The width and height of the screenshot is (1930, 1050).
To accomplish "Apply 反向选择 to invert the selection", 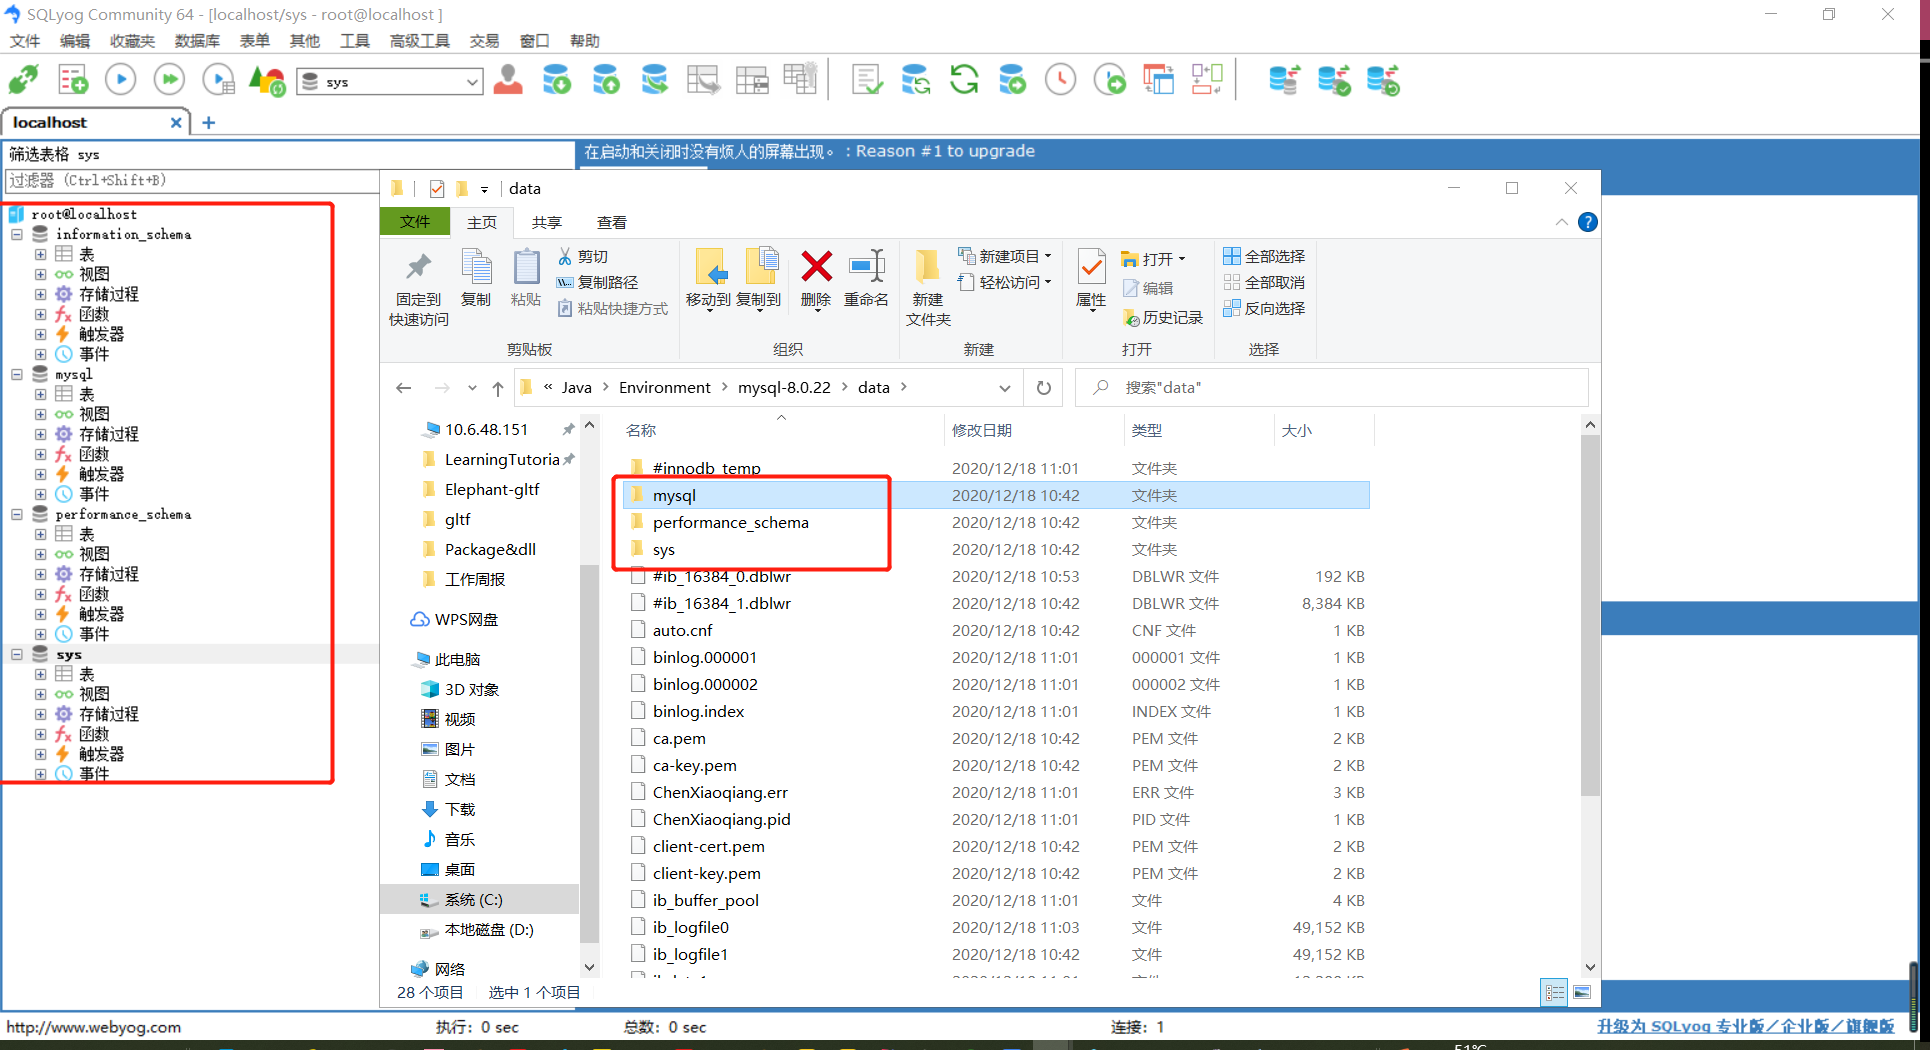I will [x=1265, y=308].
